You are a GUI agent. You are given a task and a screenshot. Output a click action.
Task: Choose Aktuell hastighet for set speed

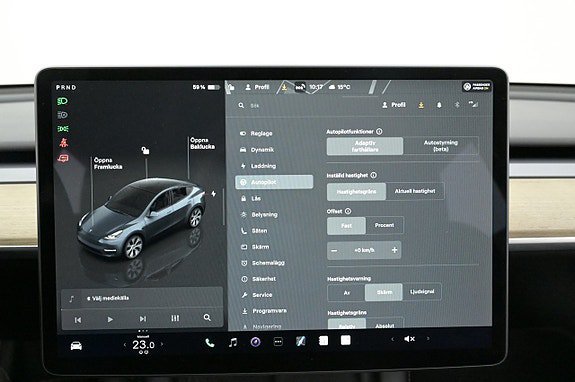click(x=415, y=191)
